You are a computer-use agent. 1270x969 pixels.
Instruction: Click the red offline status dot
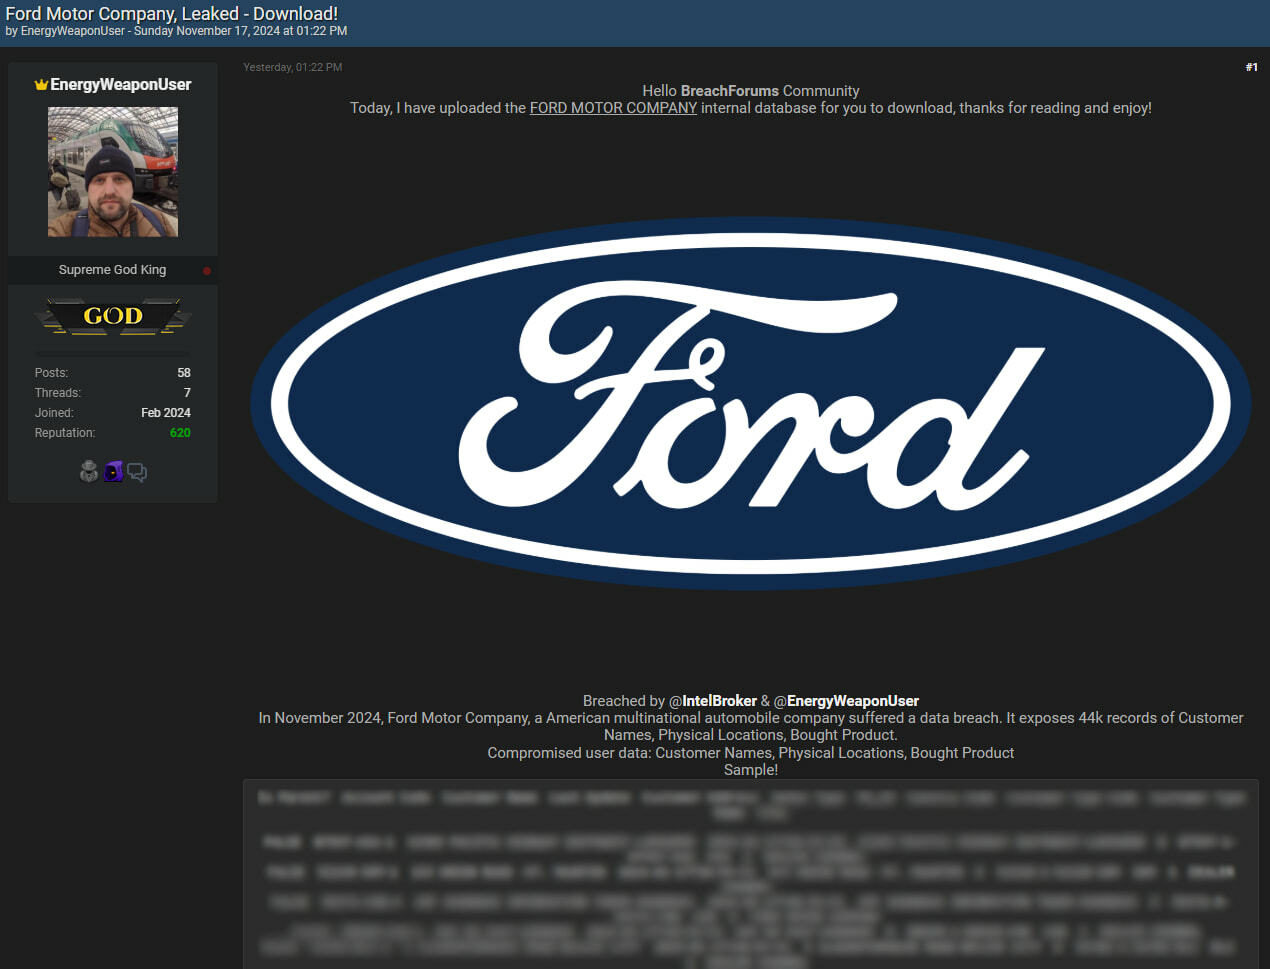pos(207,271)
